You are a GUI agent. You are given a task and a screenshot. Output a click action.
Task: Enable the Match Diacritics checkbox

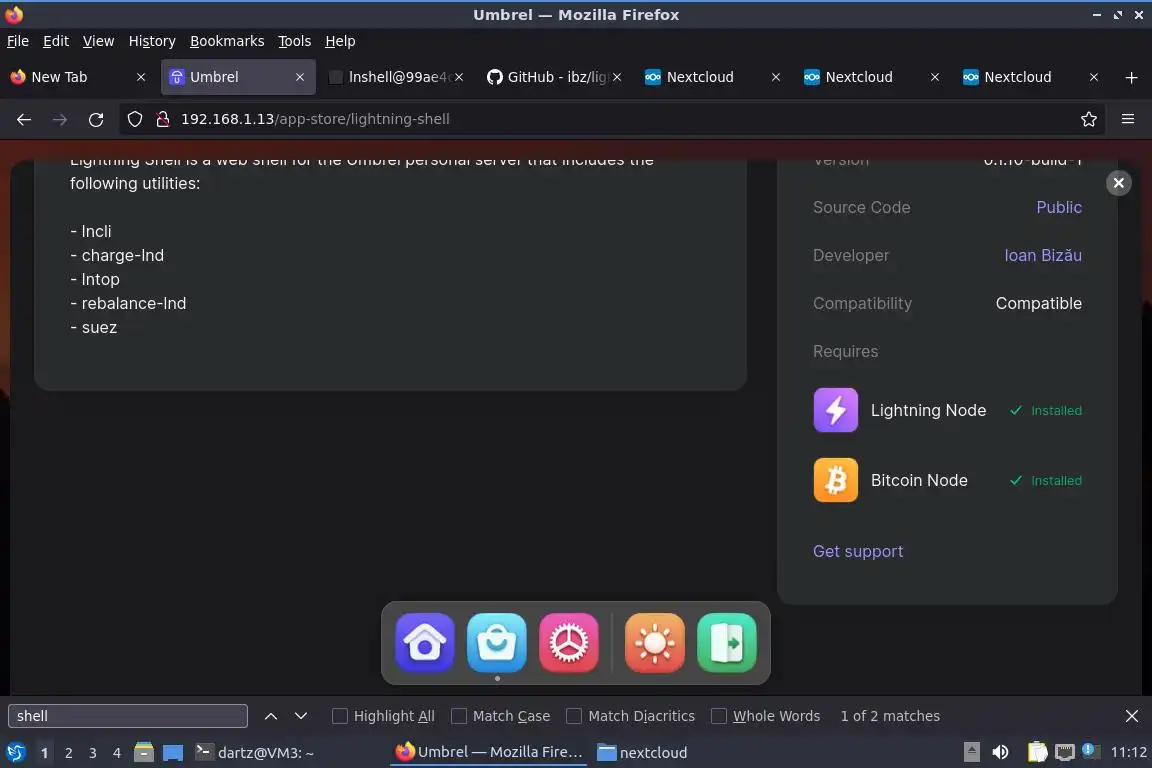click(574, 716)
